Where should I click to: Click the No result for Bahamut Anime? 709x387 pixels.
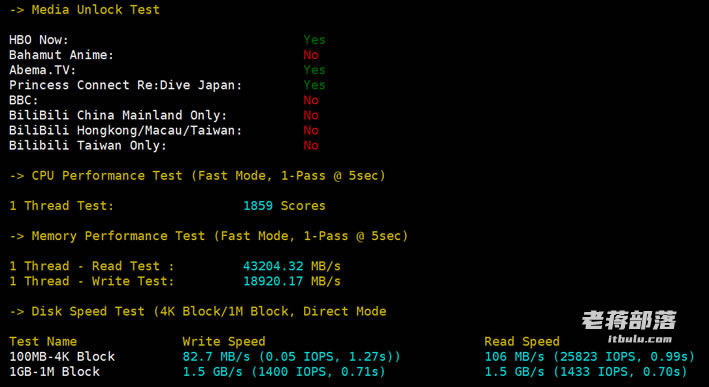tap(311, 55)
